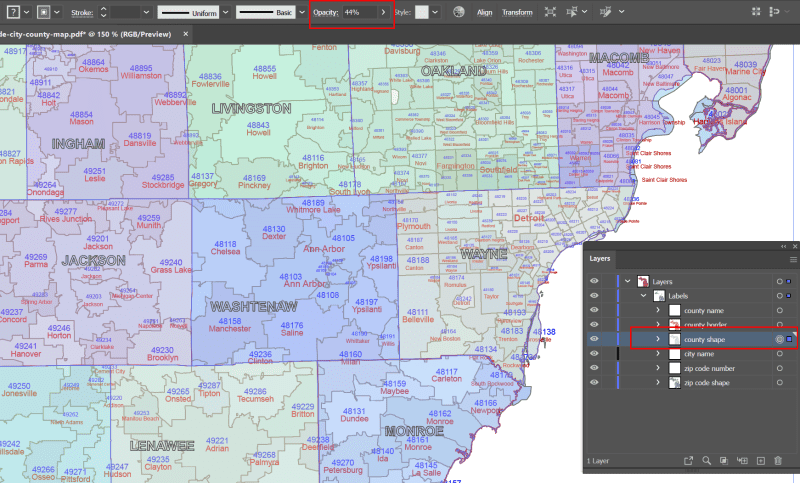This screenshot has width=800, height=483.
Task: Hide the county shape layer
Action: tap(594, 338)
